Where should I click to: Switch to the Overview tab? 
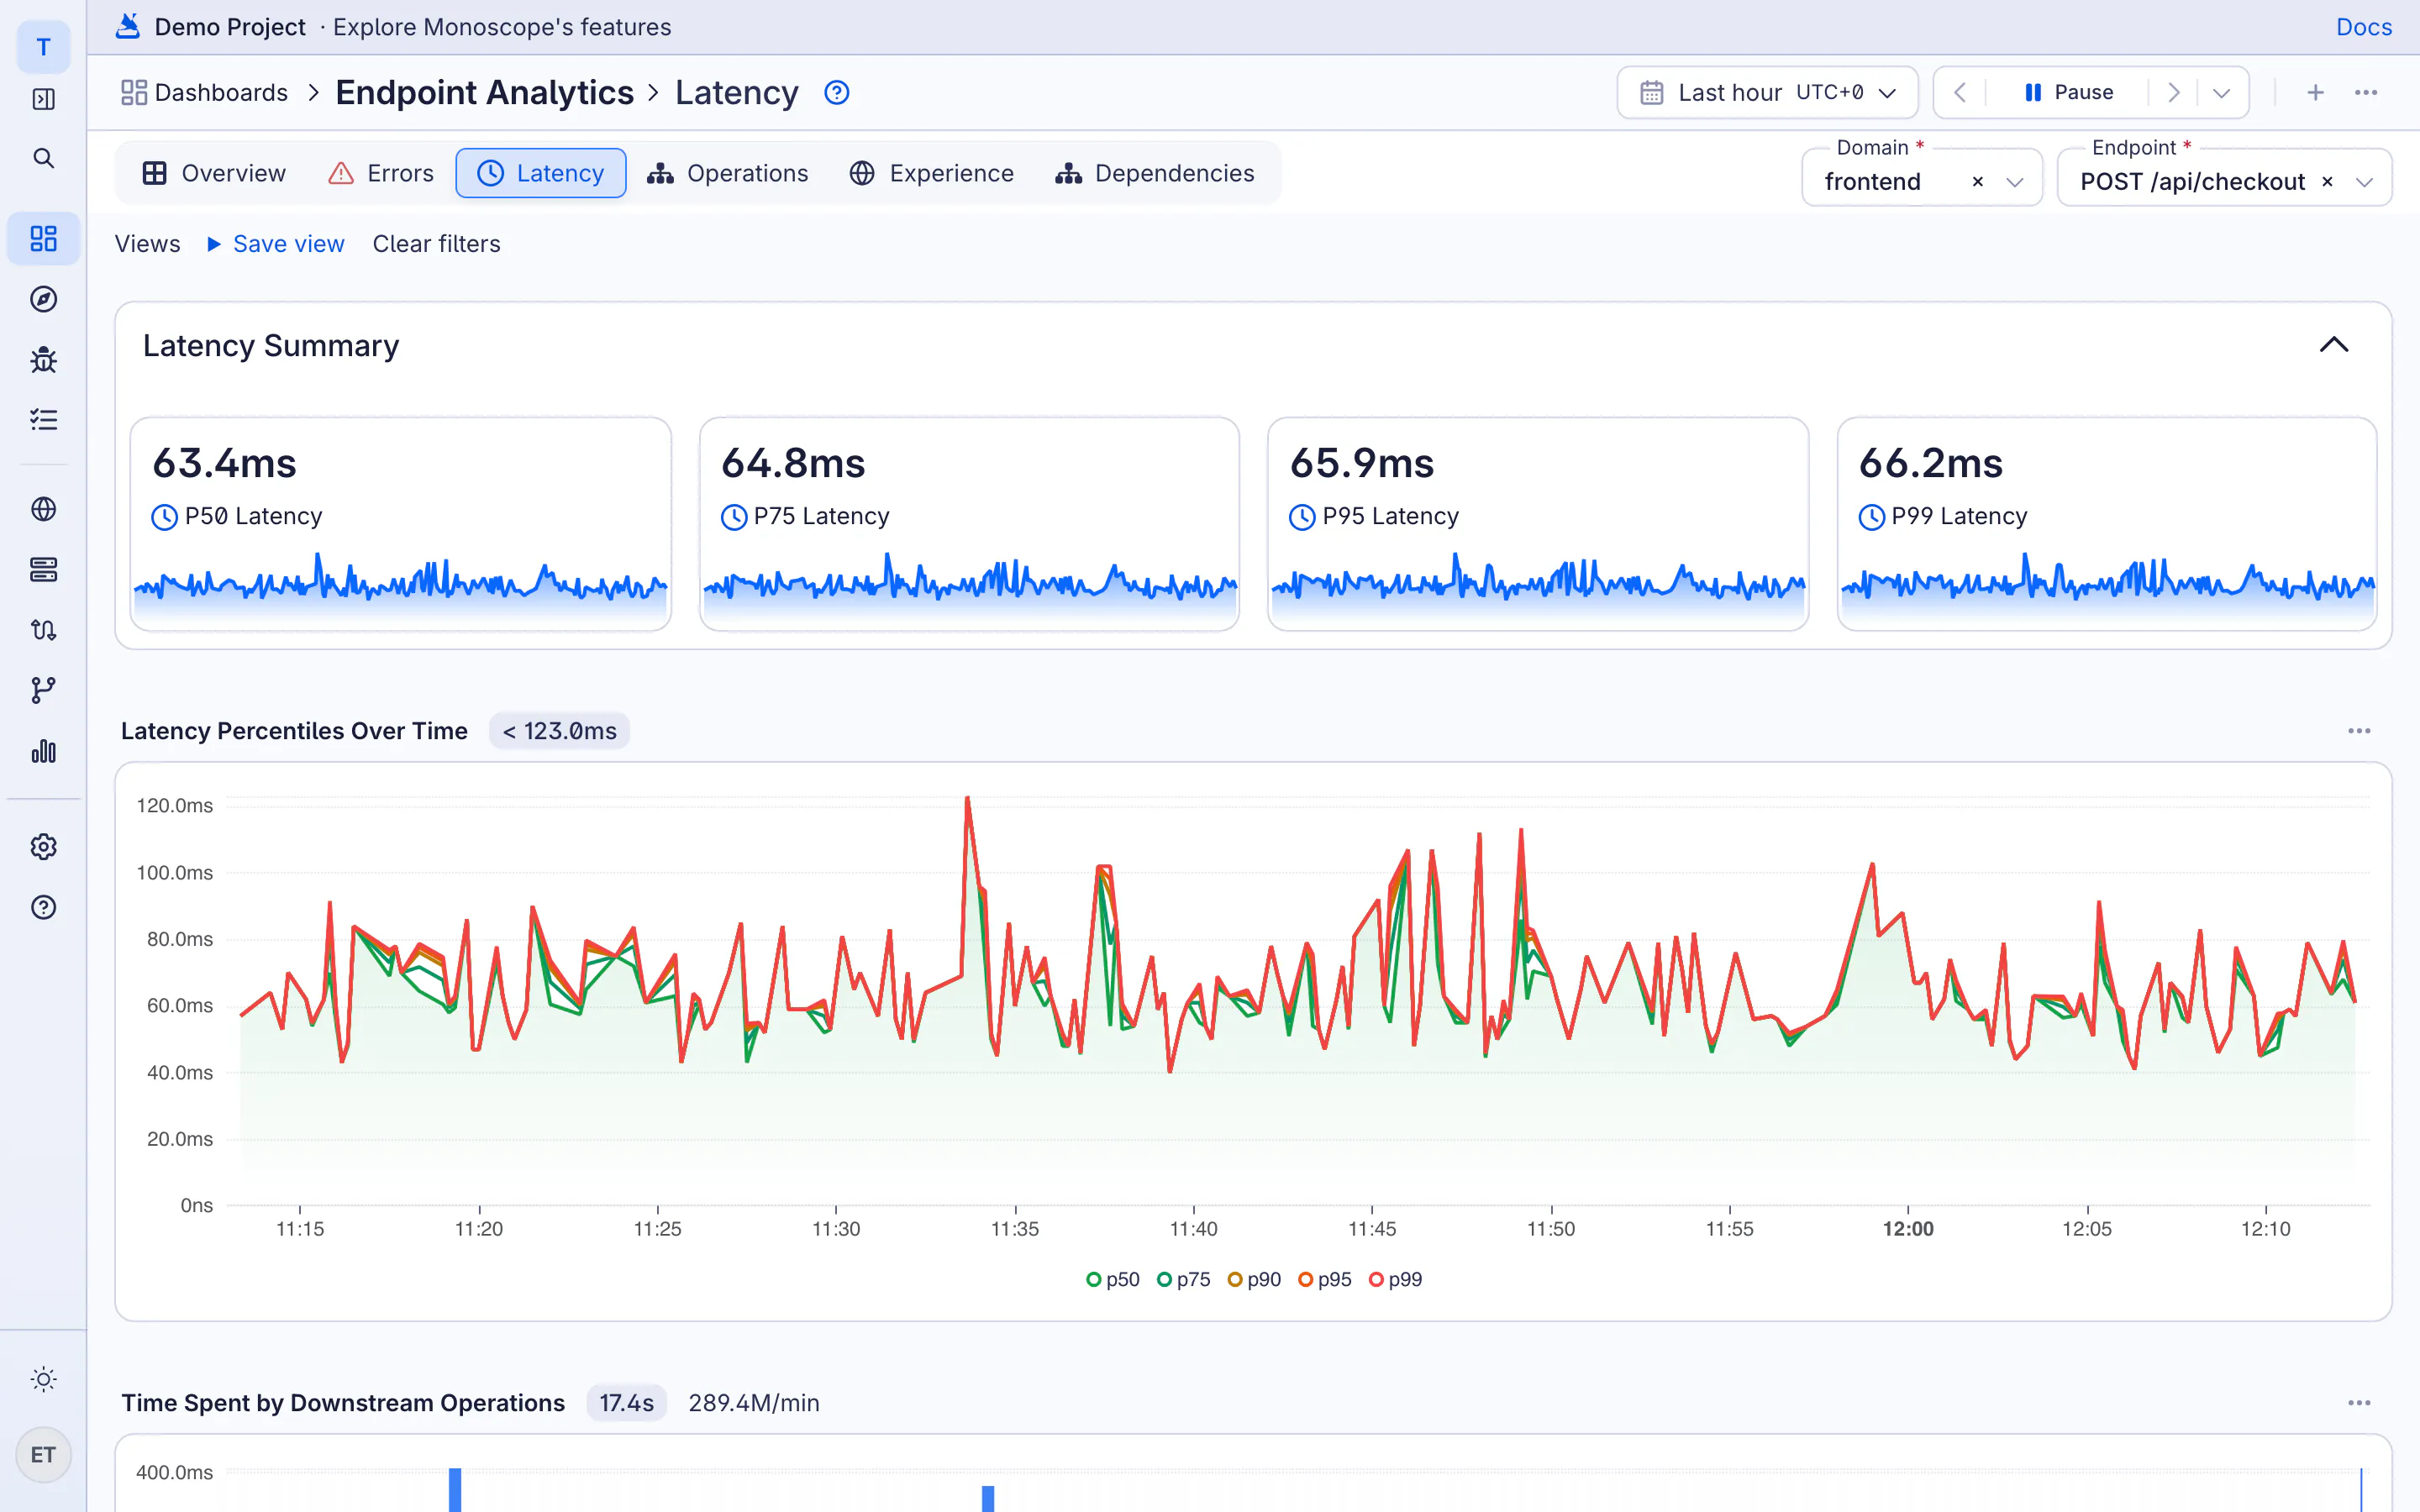(x=214, y=173)
